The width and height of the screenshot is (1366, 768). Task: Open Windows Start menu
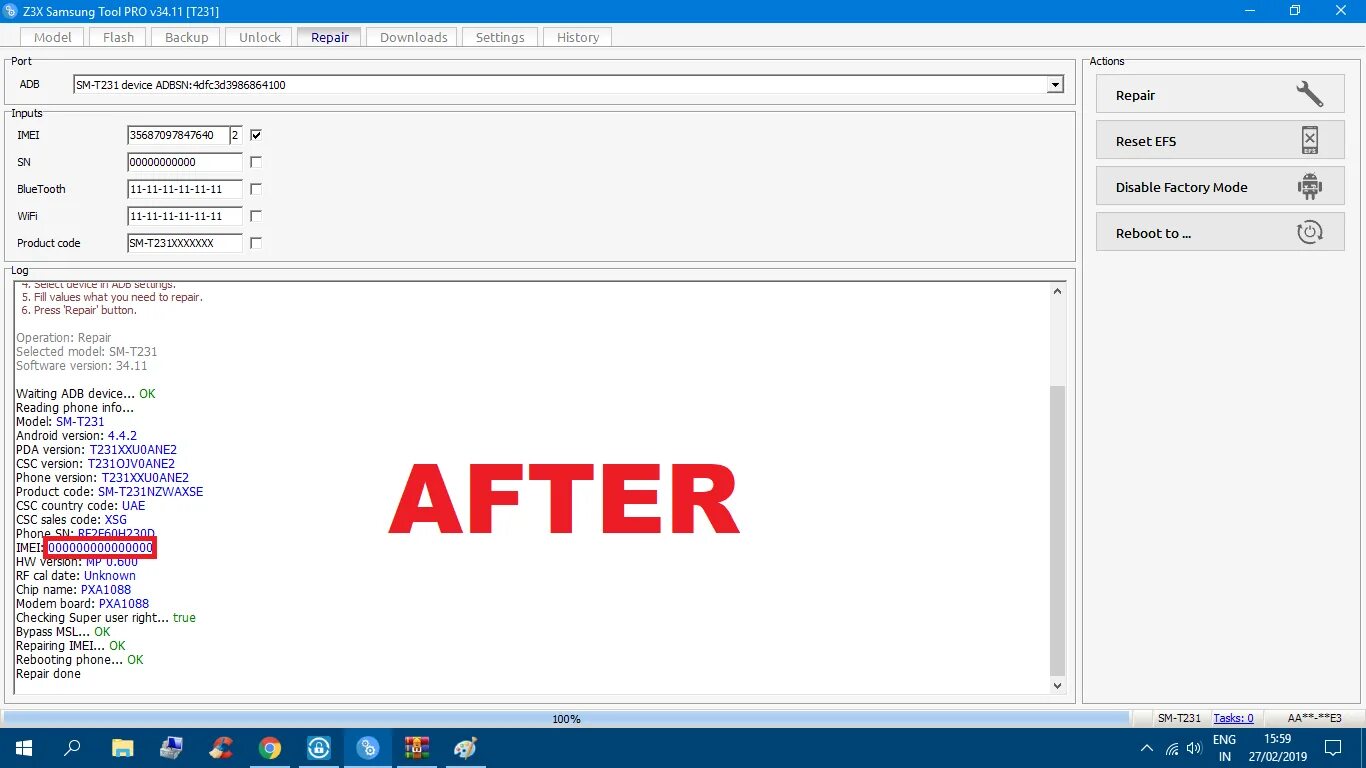24,748
